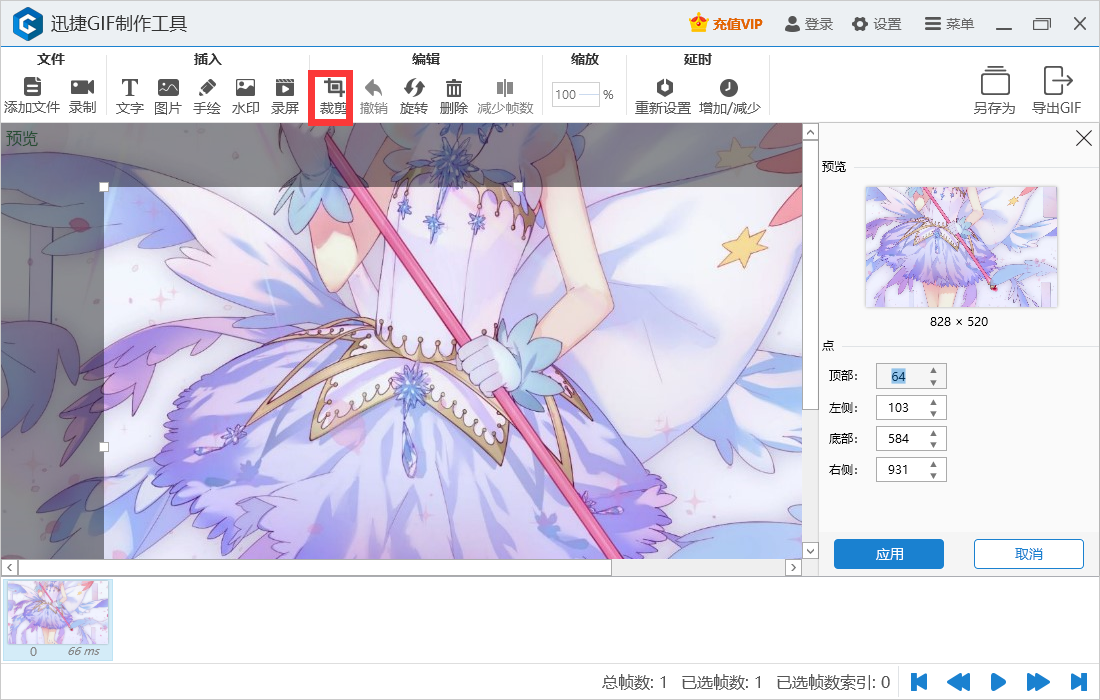This screenshot has height=700, width=1100.
Task: Go to the previous frame
Action: 958,682
